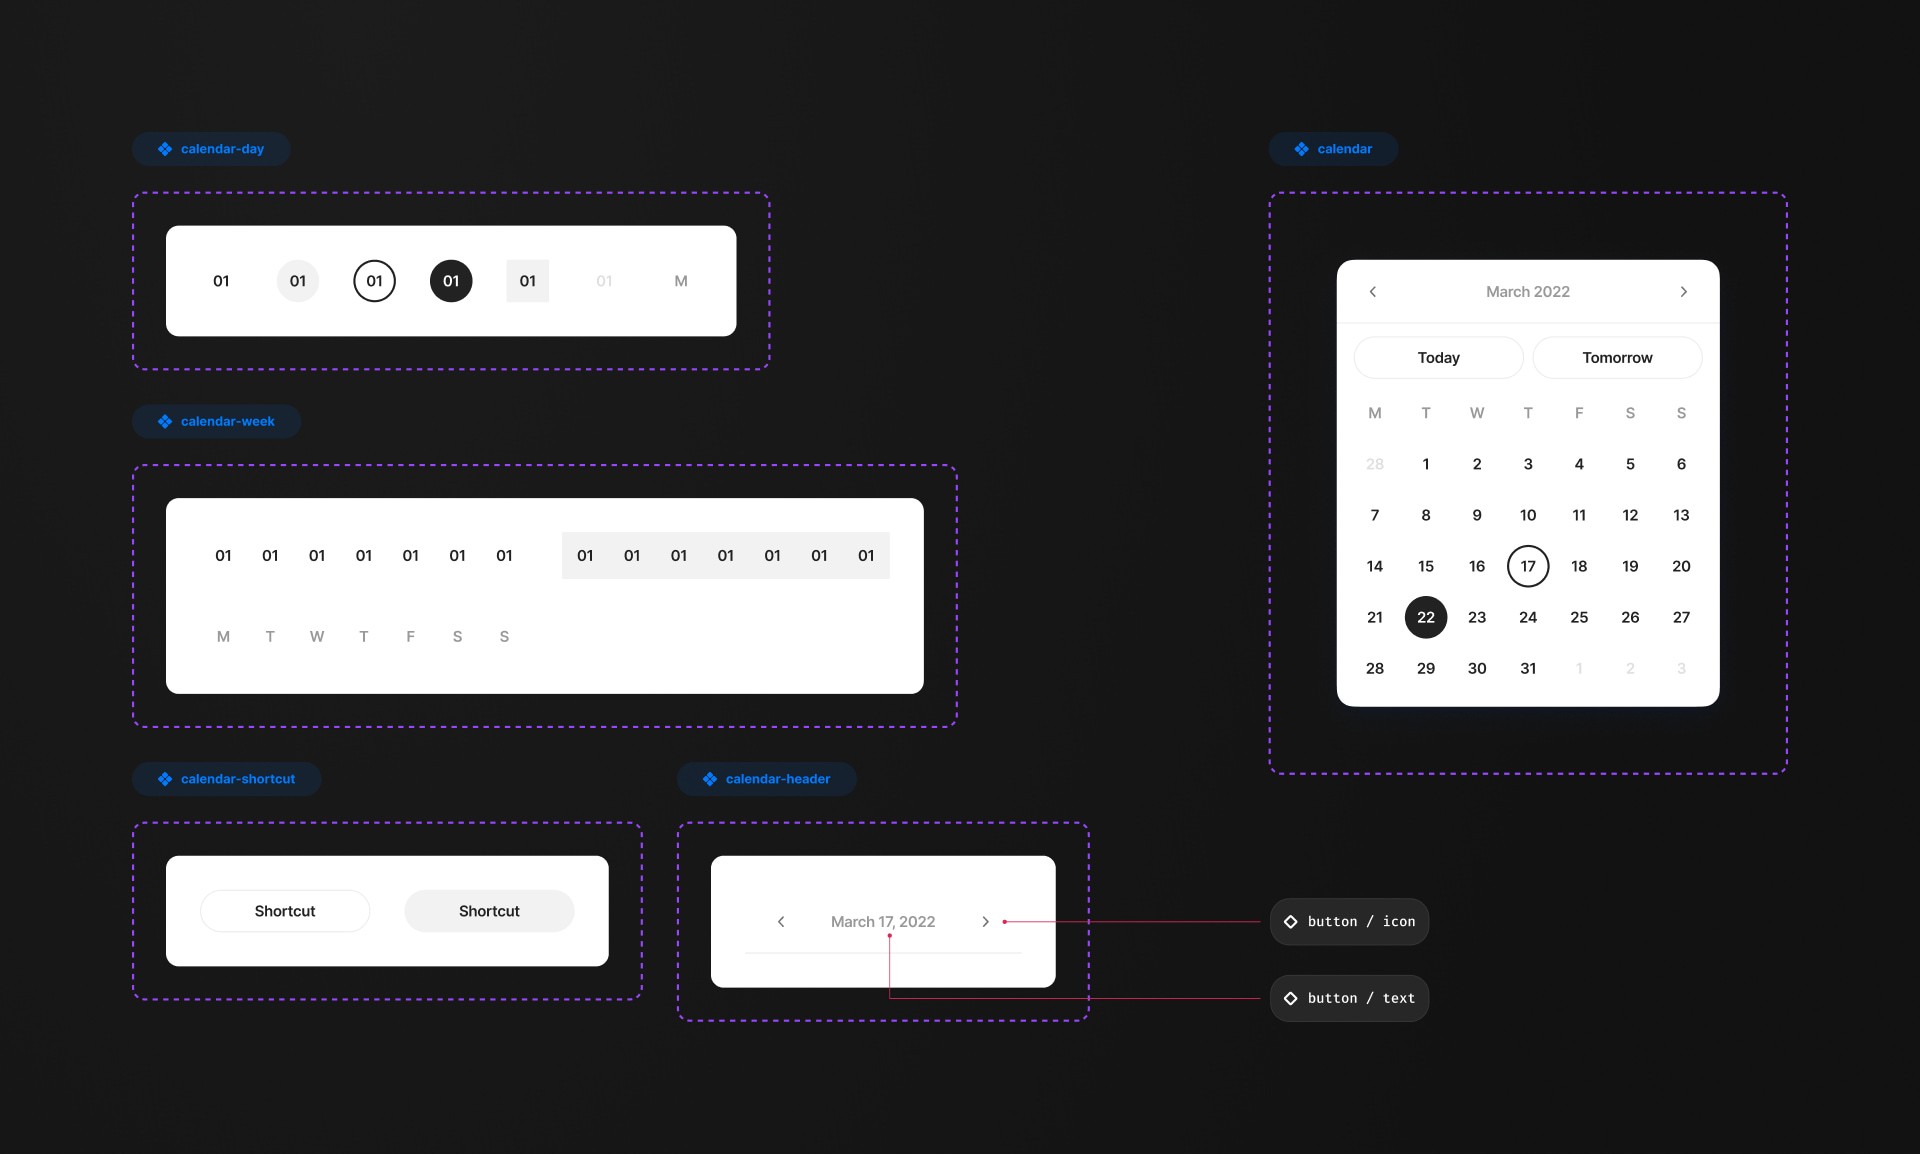Click the March 2022 header text
This screenshot has height=1154, width=1920.
(x=1525, y=291)
